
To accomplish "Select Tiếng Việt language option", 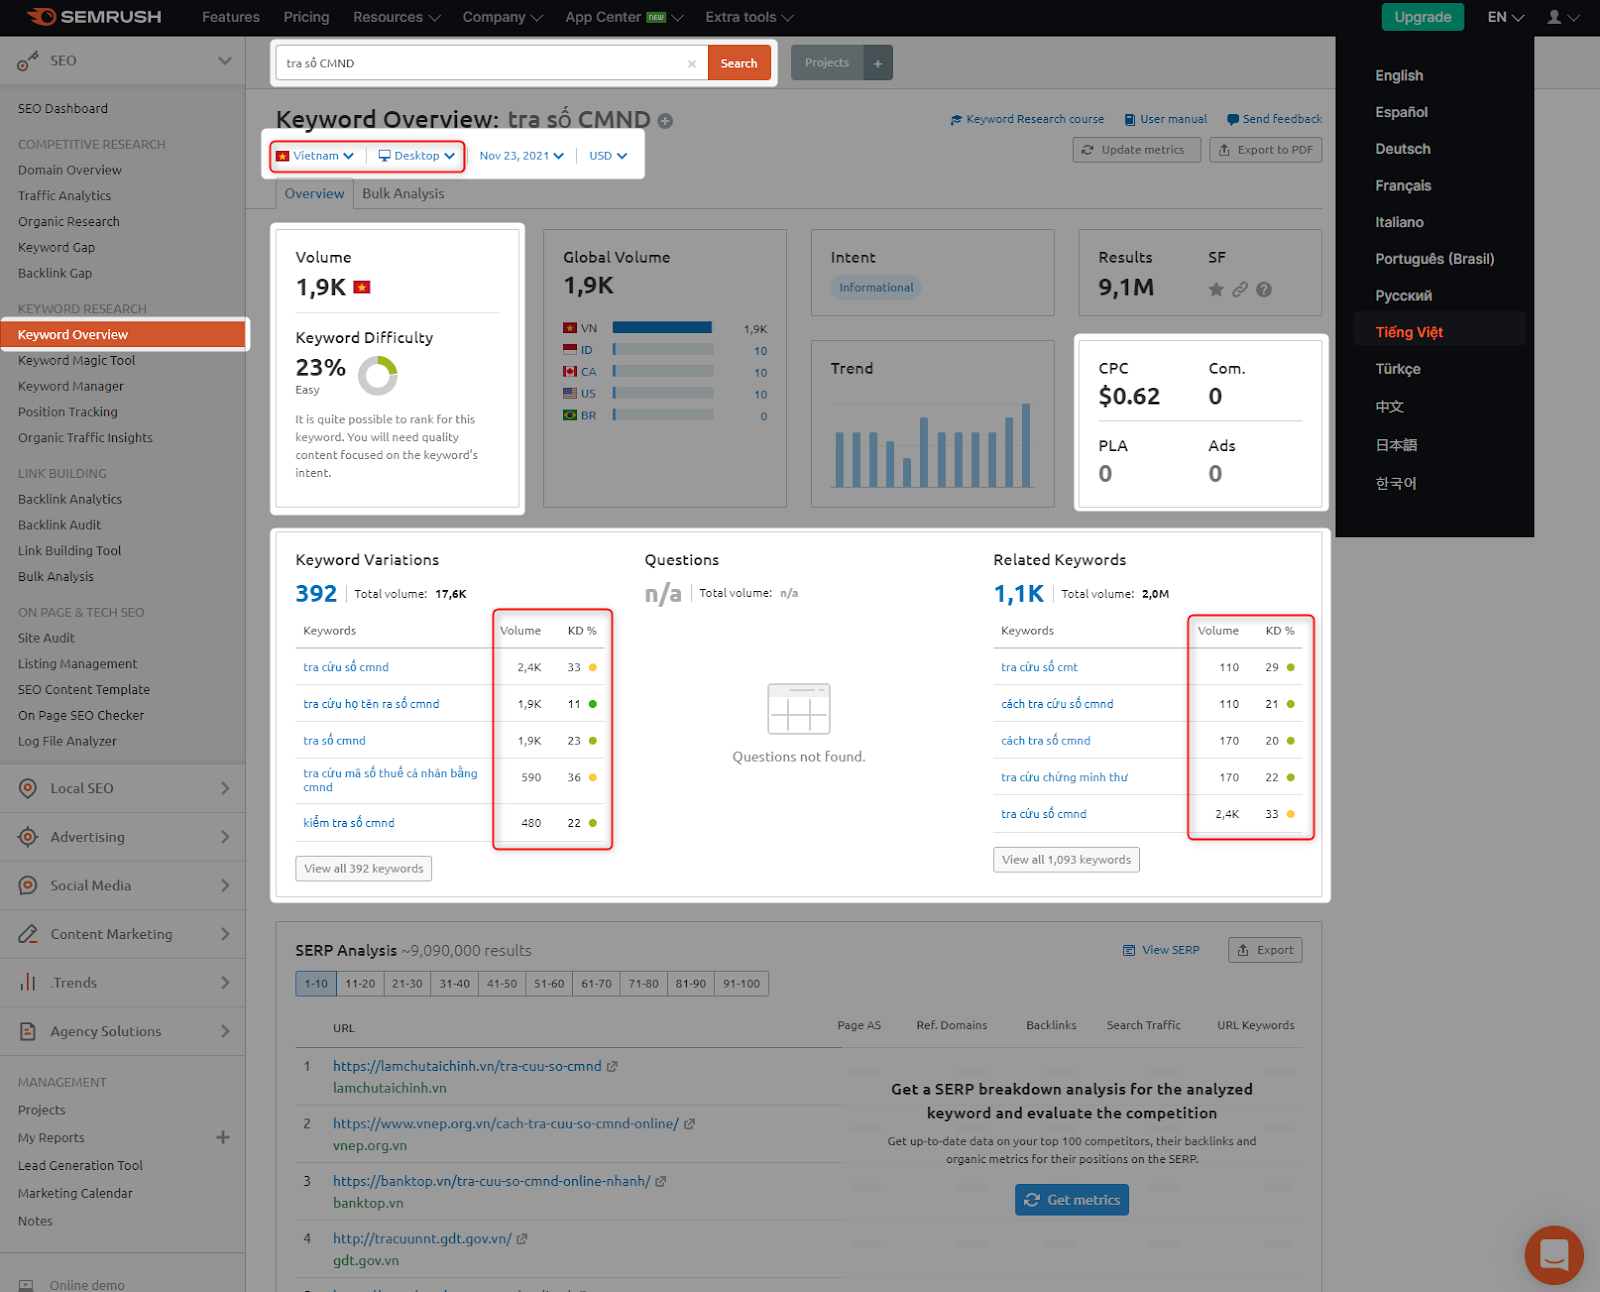I will (1409, 332).
